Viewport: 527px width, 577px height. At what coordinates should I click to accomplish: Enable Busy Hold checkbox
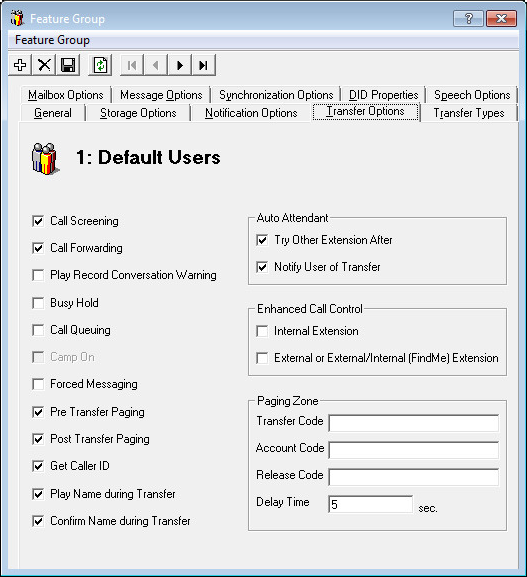coord(38,303)
